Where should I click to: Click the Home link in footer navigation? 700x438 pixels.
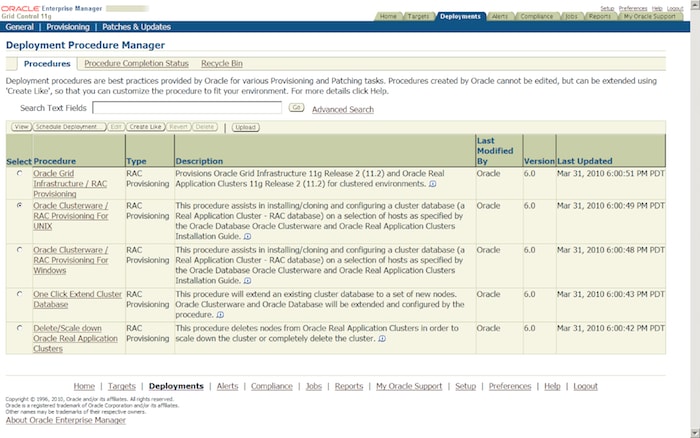[x=84, y=386]
